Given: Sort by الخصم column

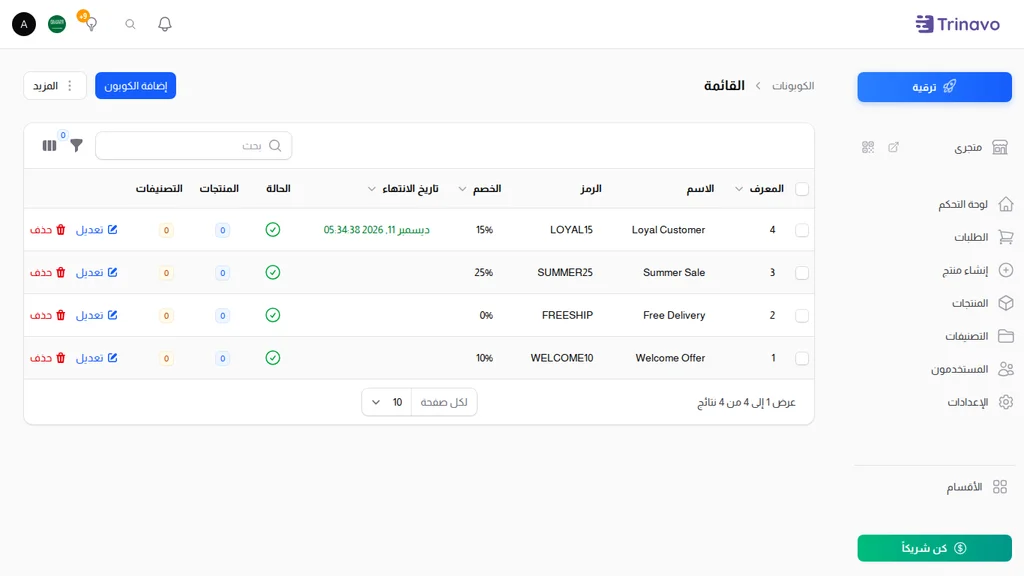Looking at the screenshot, I should 480,189.
